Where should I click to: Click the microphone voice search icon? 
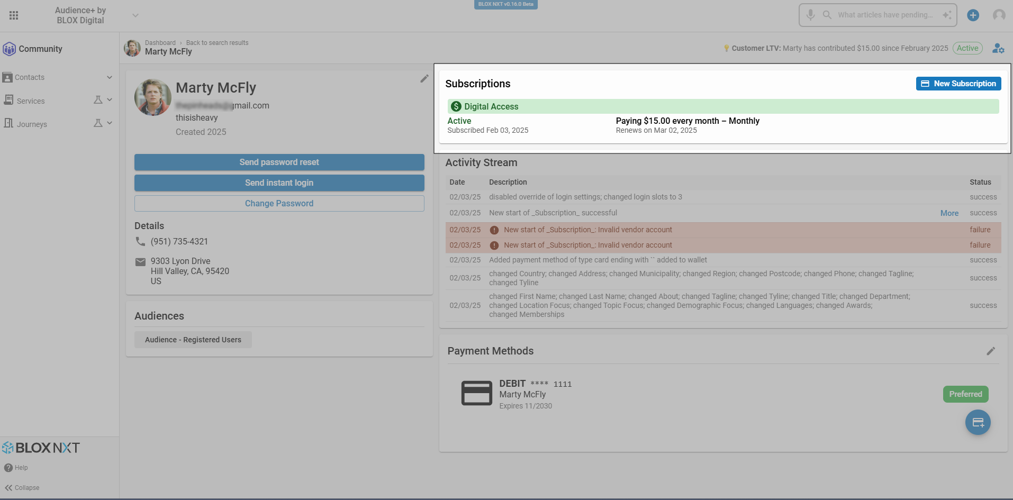pyautogui.click(x=810, y=15)
